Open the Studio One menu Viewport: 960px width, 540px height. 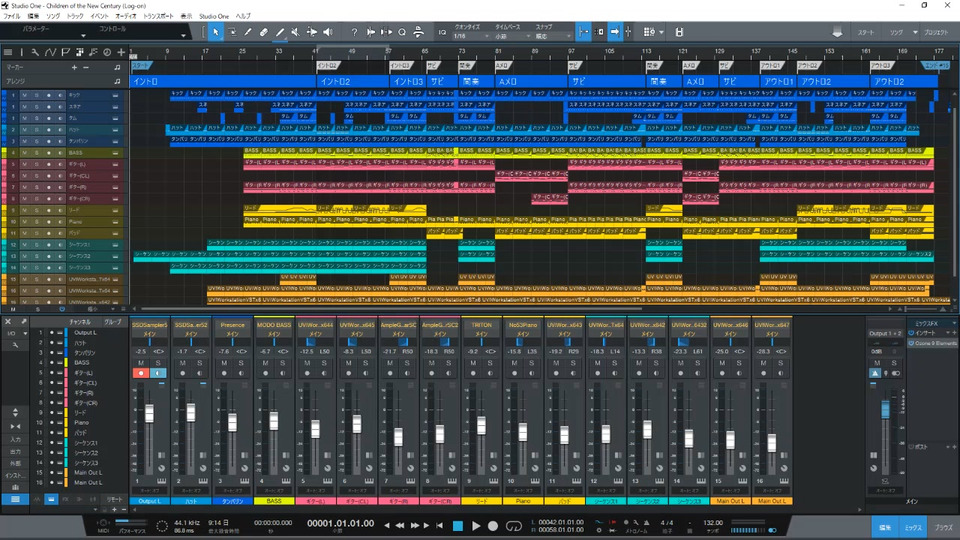(x=214, y=17)
